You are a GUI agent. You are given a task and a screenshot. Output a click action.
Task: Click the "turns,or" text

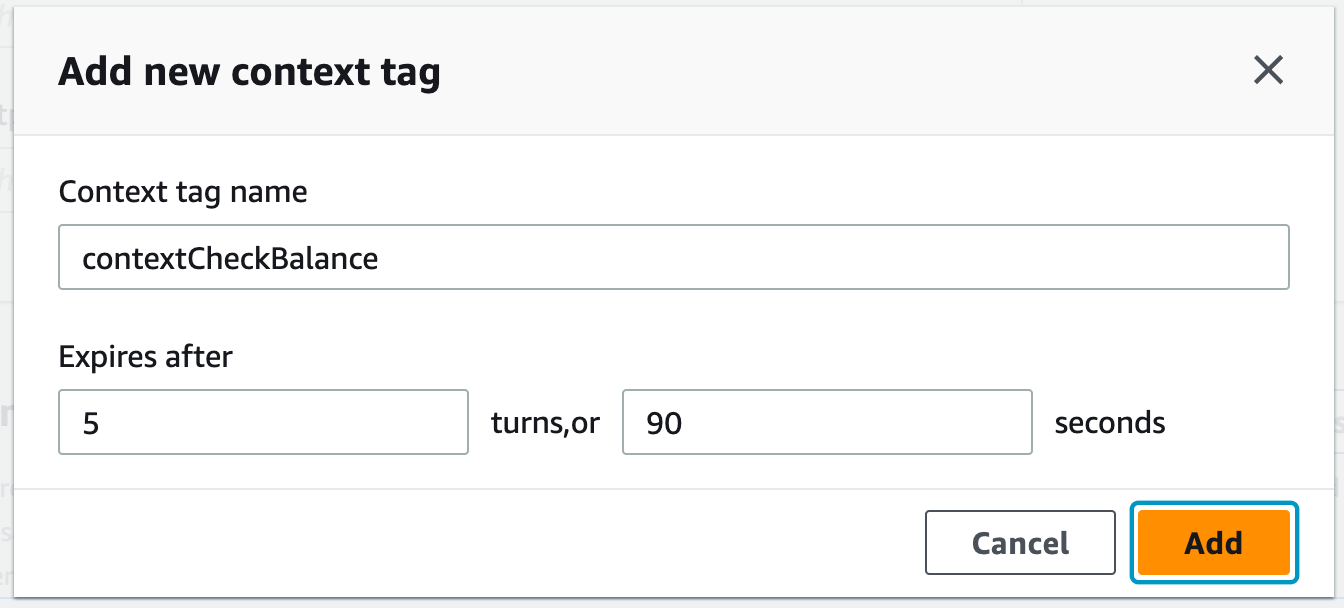pos(545,423)
